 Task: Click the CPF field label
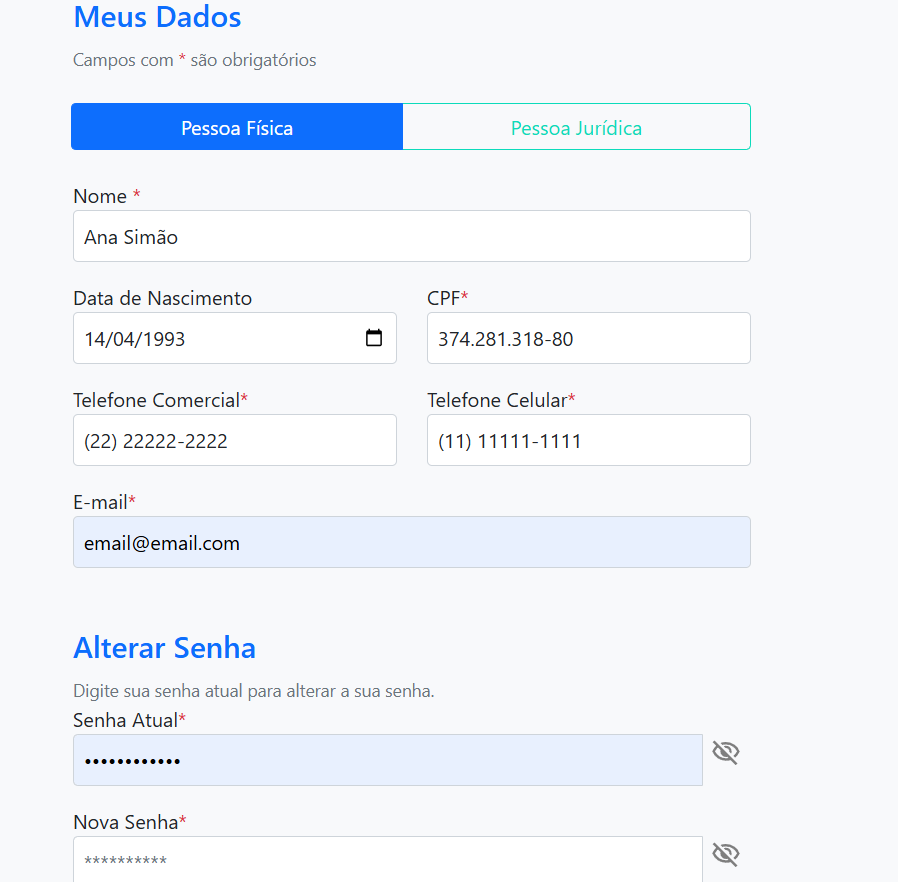click(443, 298)
